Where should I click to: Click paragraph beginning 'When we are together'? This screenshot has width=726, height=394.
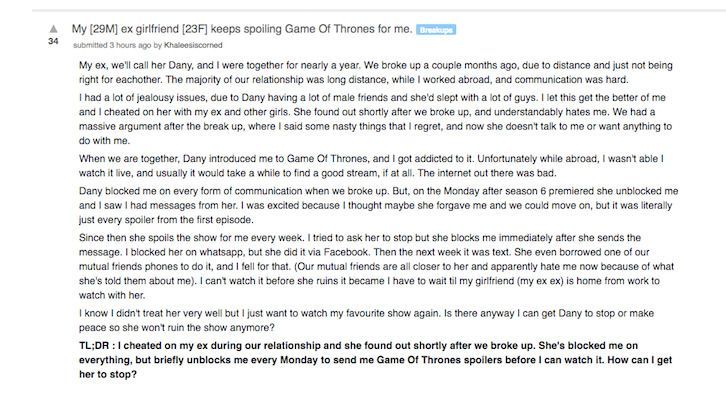coord(371,166)
